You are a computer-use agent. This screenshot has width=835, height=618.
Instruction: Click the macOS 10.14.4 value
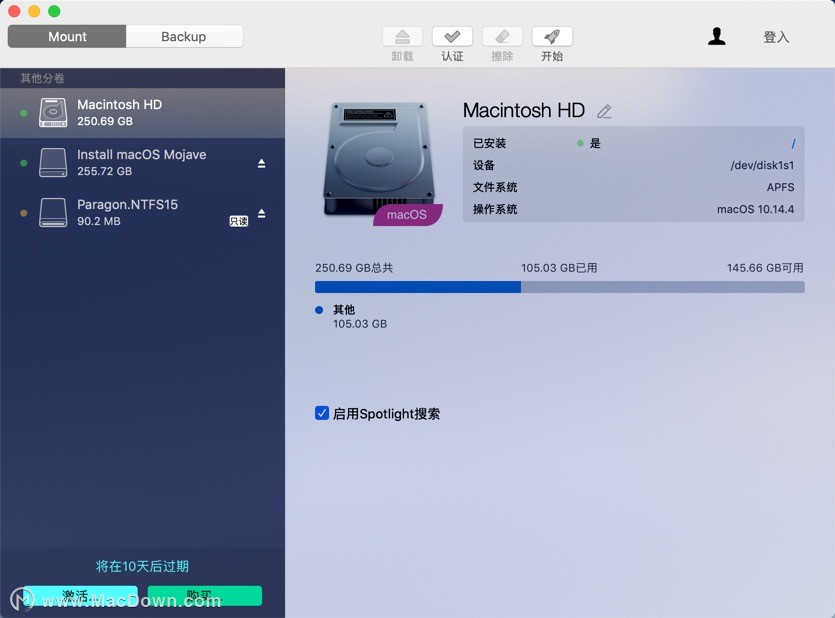[756, 209]
